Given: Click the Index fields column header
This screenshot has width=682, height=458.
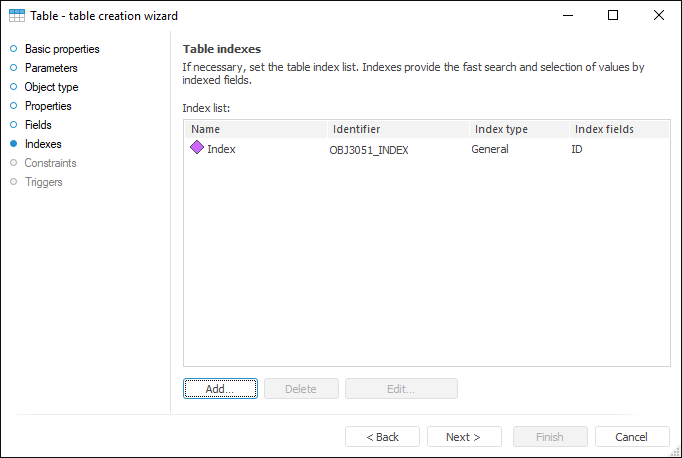Looking at the screenshot, I should (618, 129).
